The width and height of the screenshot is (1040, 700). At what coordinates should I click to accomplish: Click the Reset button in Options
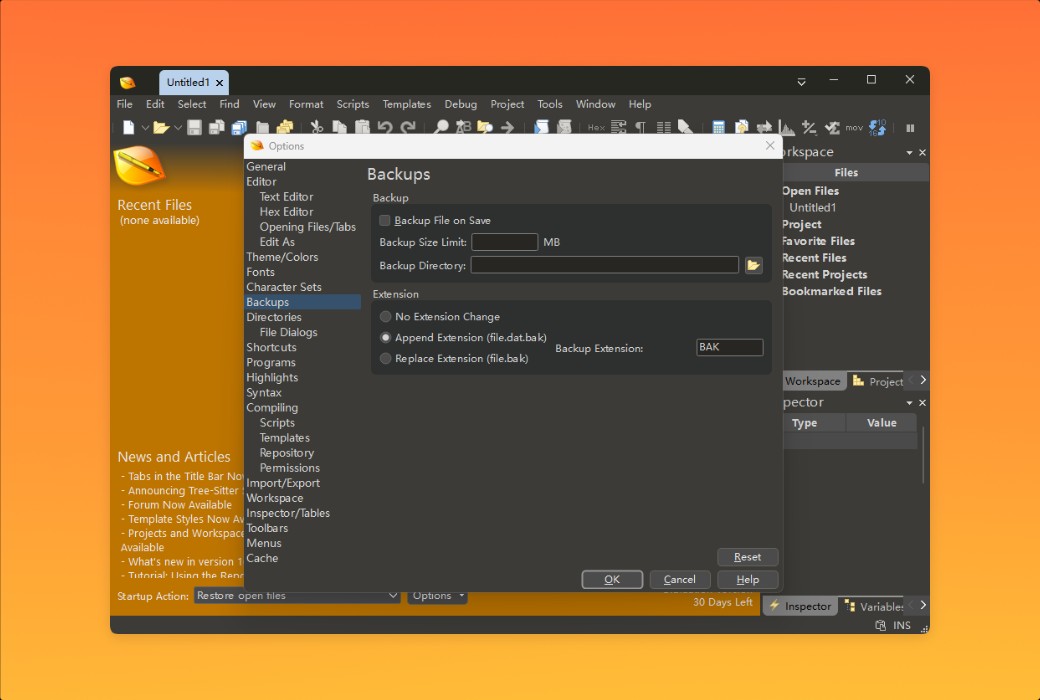click(x=747, y=557)
